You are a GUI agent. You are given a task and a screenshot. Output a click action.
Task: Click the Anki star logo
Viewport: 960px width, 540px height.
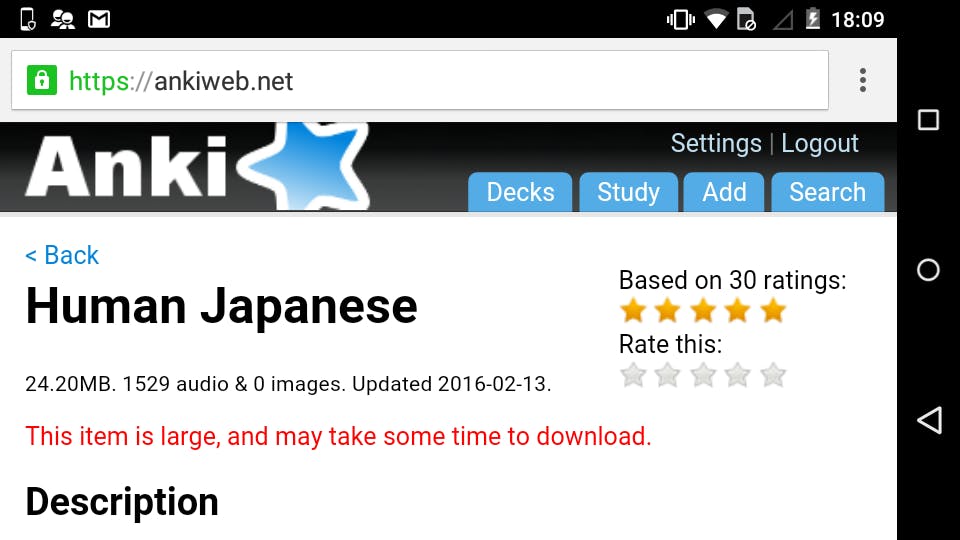pos(304,166)
